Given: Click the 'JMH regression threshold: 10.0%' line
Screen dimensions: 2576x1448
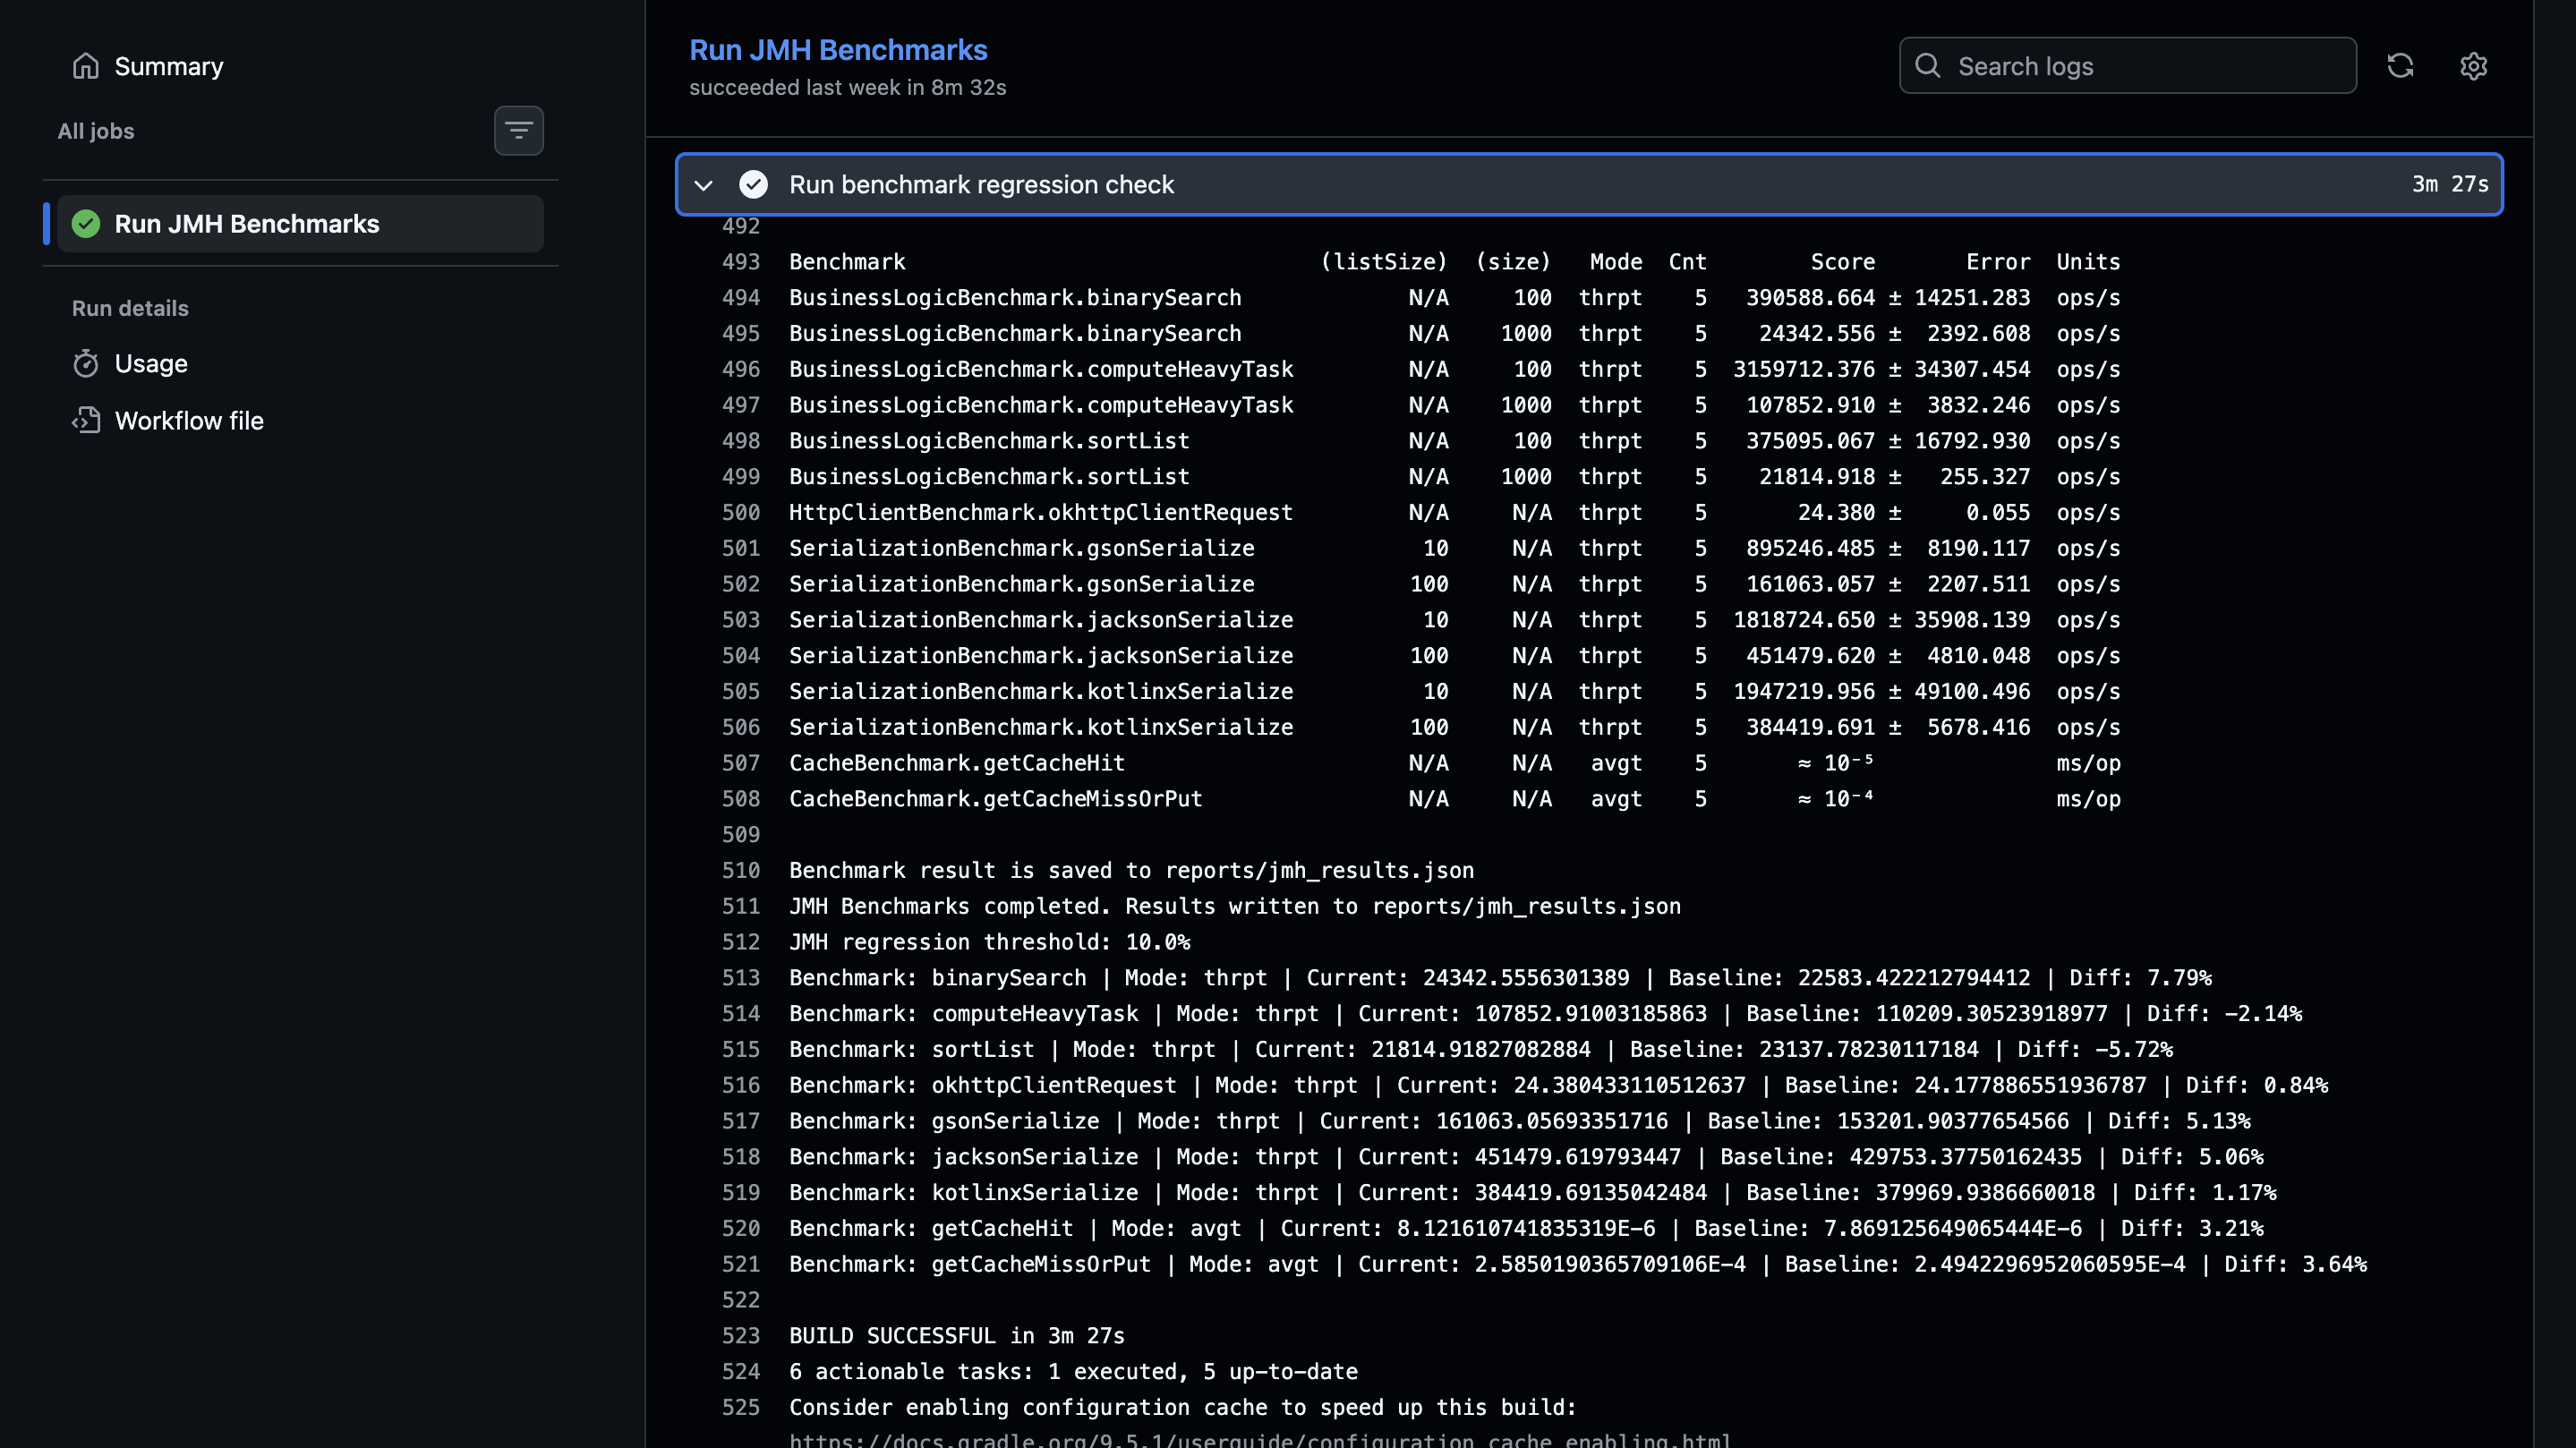Looking at the screenshot, I should [x=990, y=942].
